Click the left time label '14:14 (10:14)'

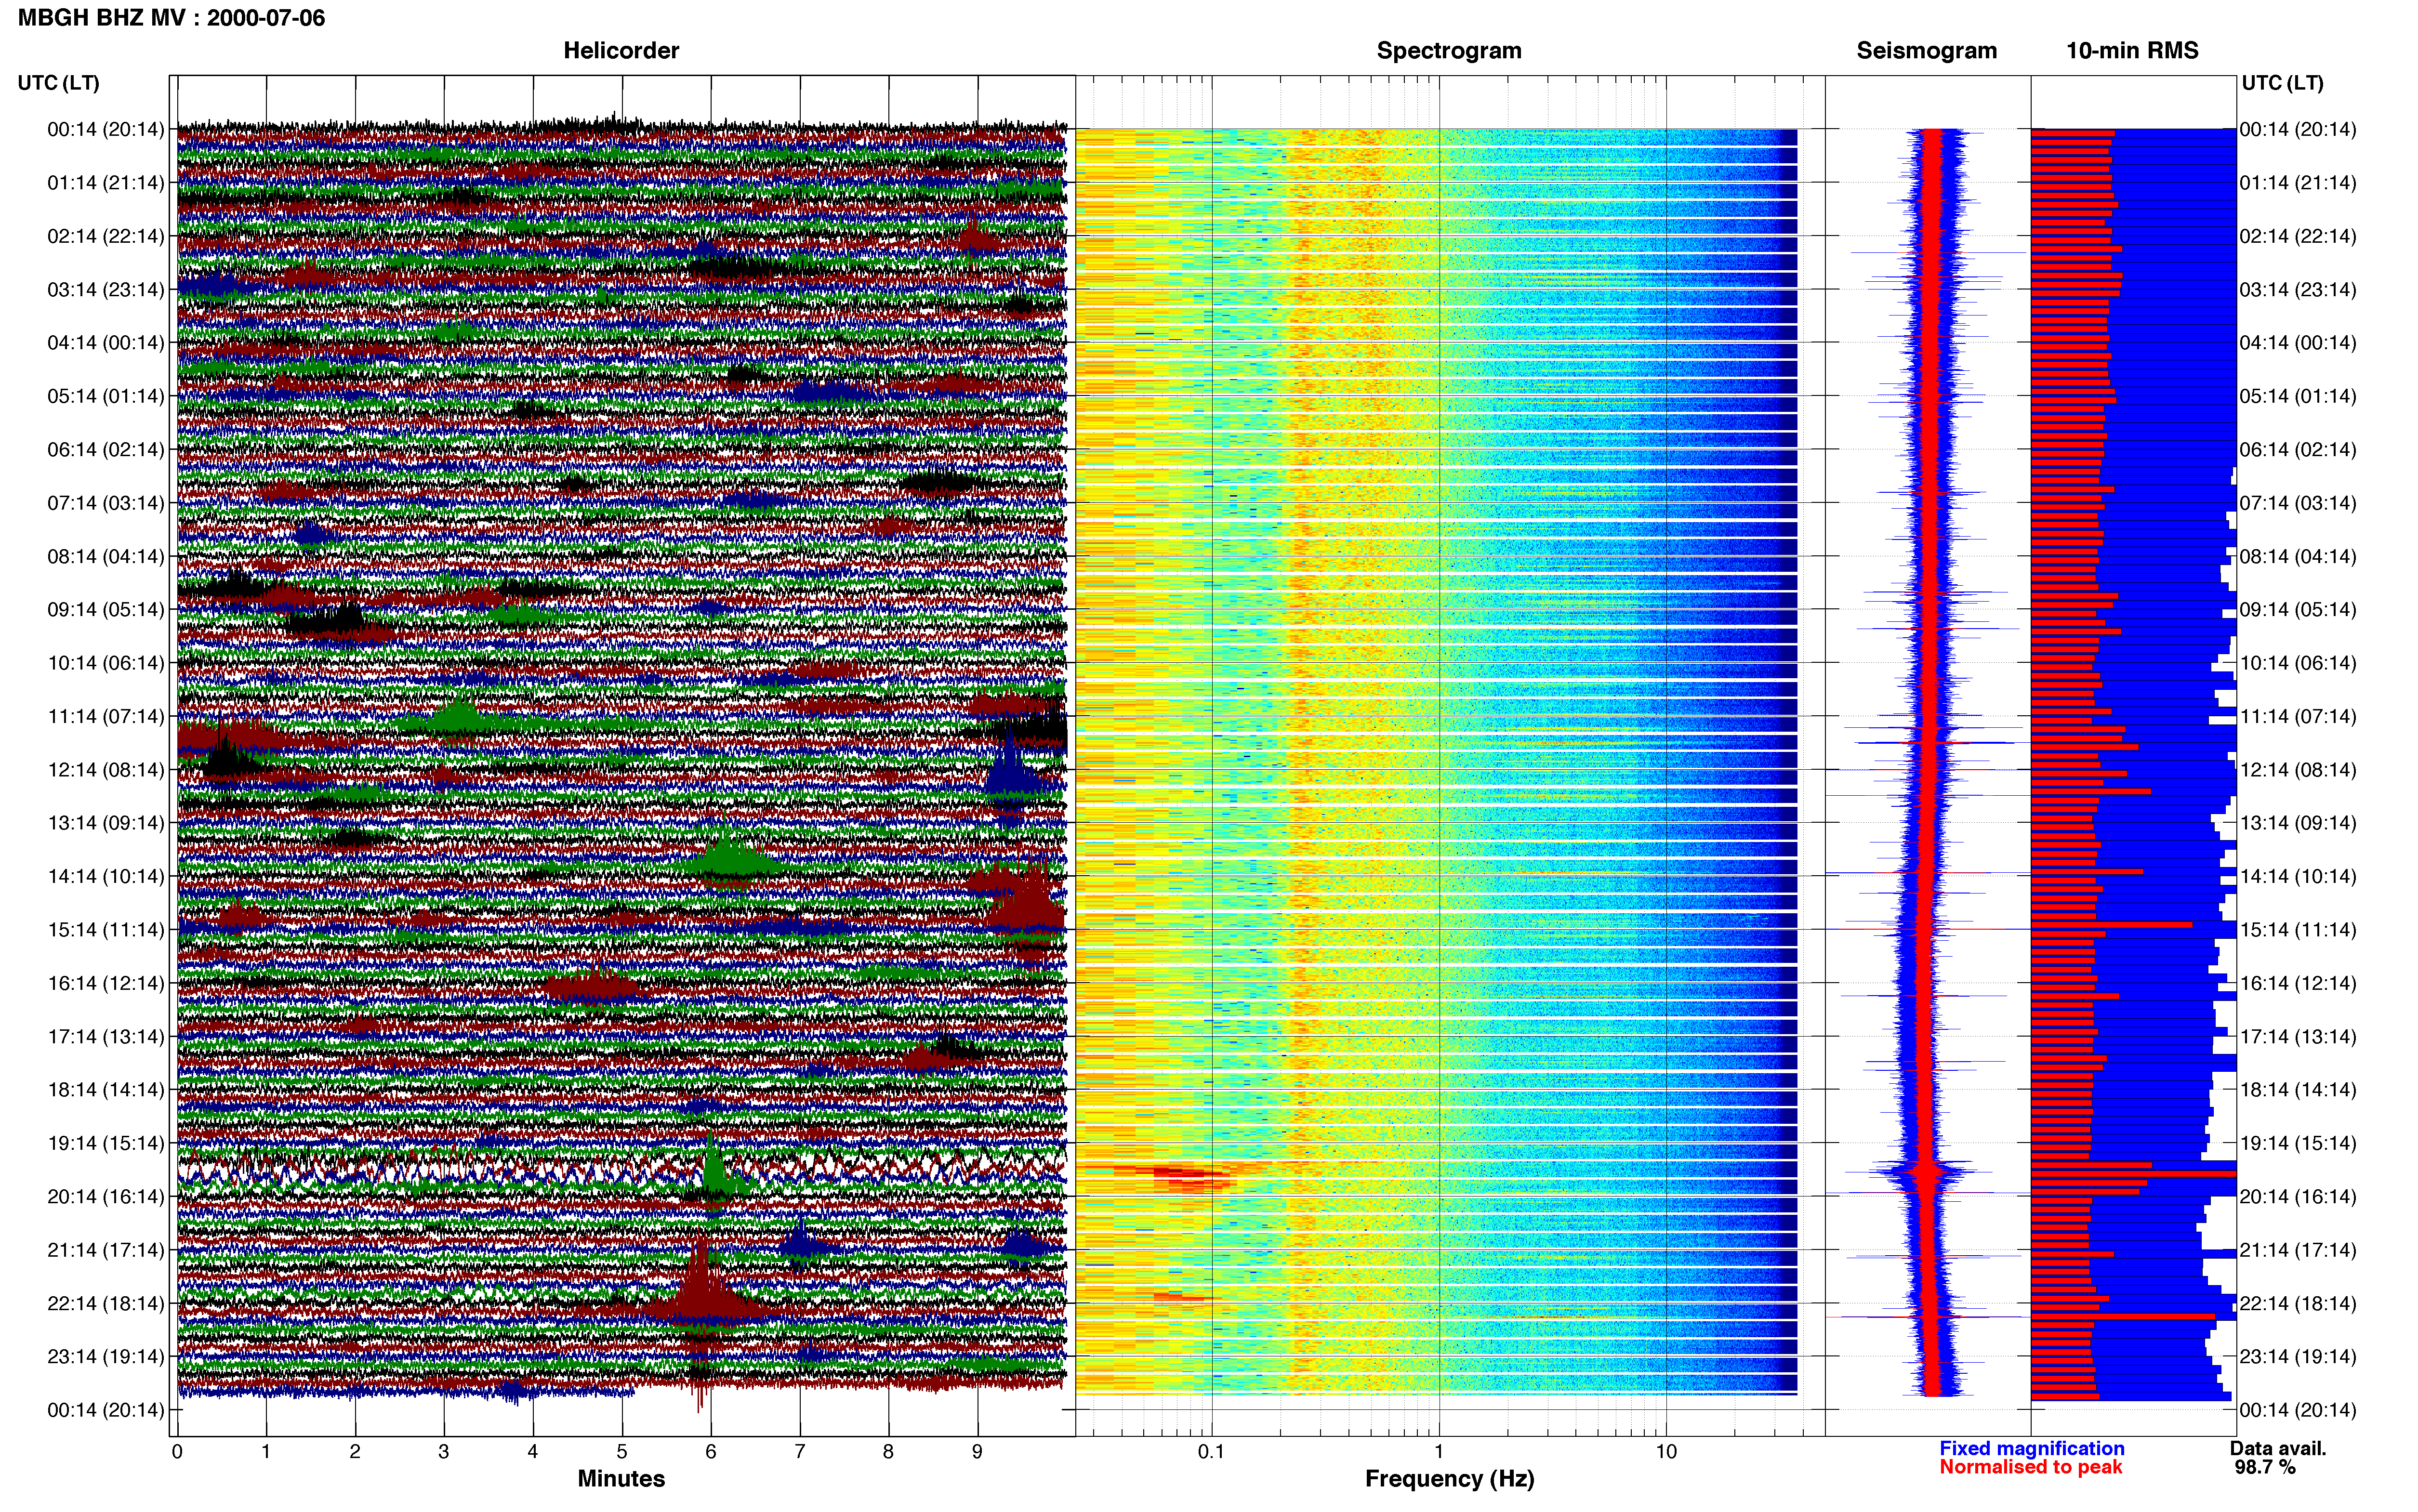106,876
